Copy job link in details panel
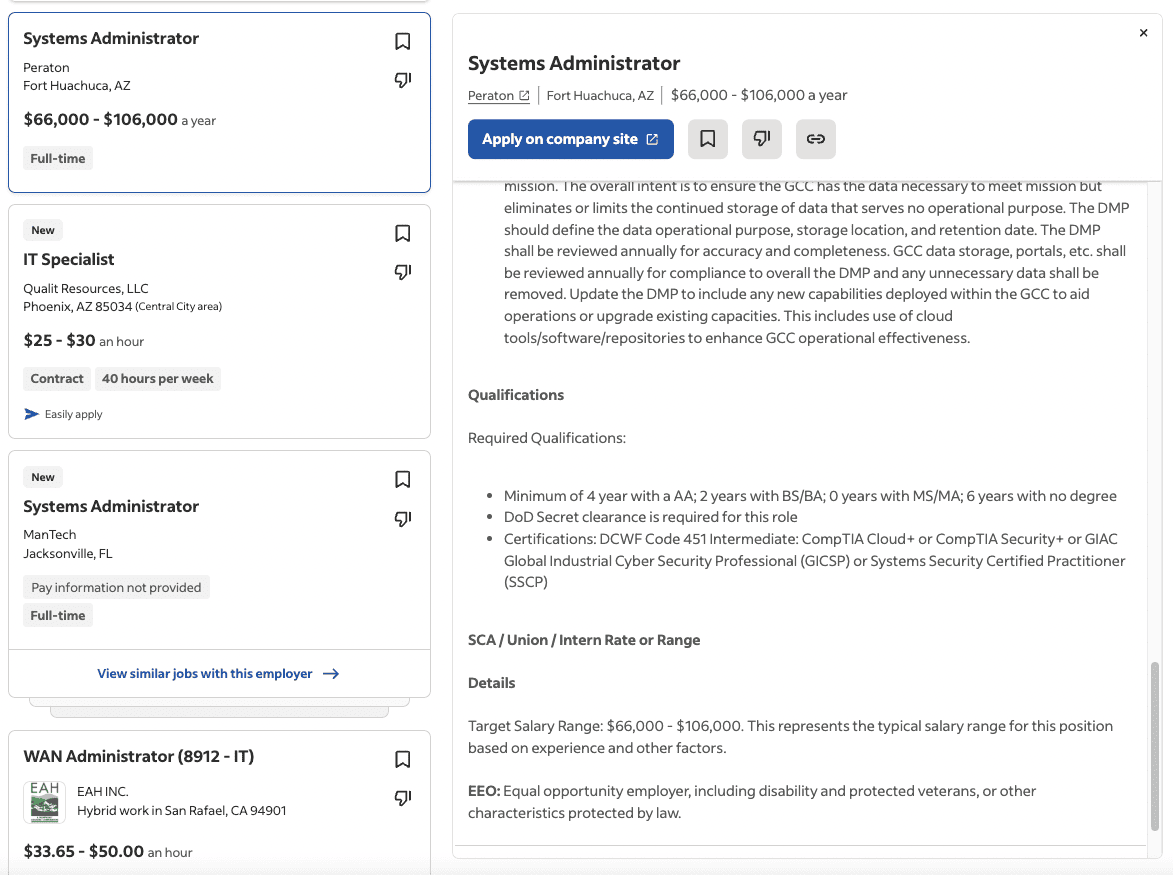The height and width of the screenshot is (875, 1173). click(815, 139)
